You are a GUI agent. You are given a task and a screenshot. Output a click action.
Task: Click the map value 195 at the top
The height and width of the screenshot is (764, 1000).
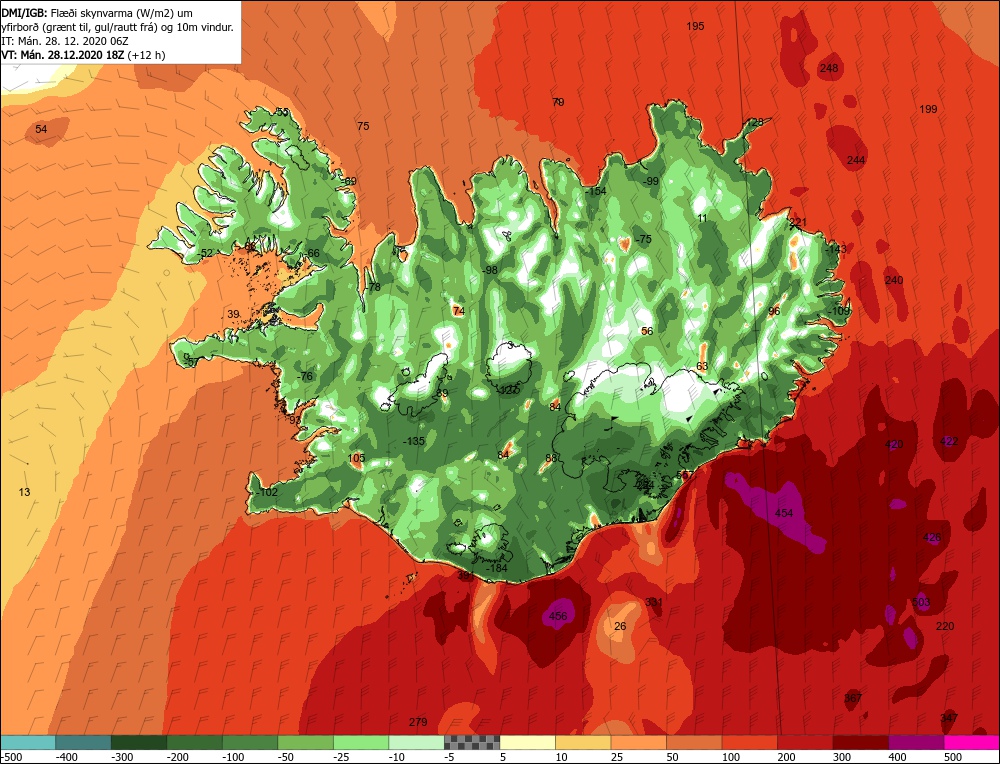695,26
